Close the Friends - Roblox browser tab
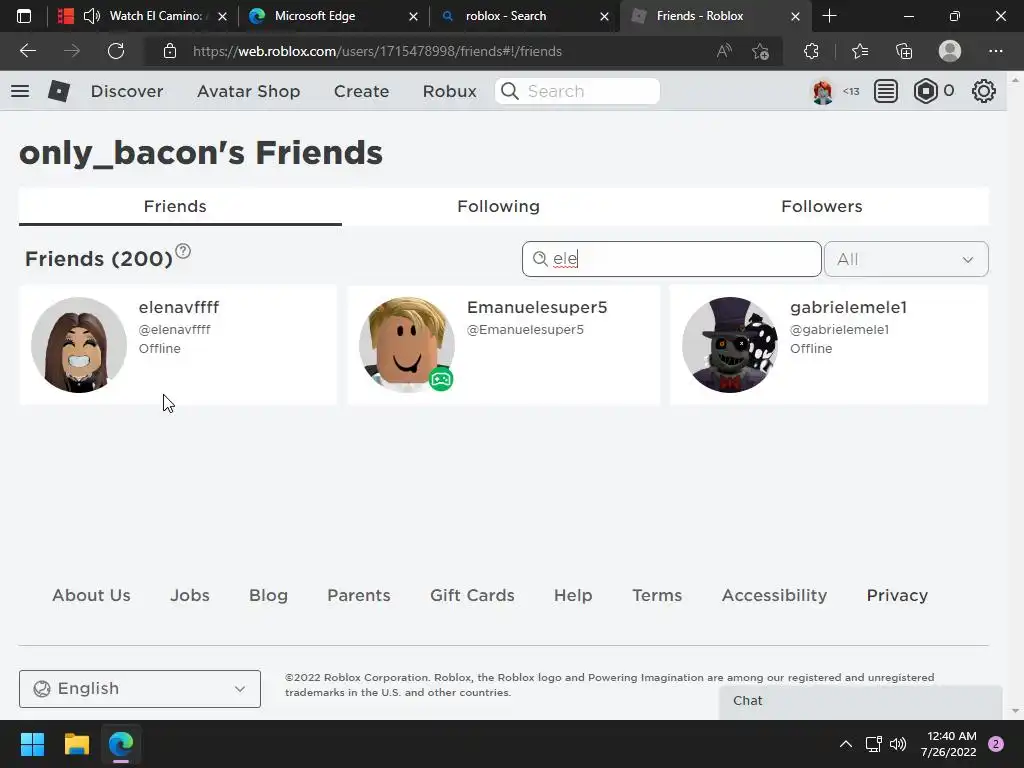Screen dimensions: 1024x768 [x=795, y=16]
